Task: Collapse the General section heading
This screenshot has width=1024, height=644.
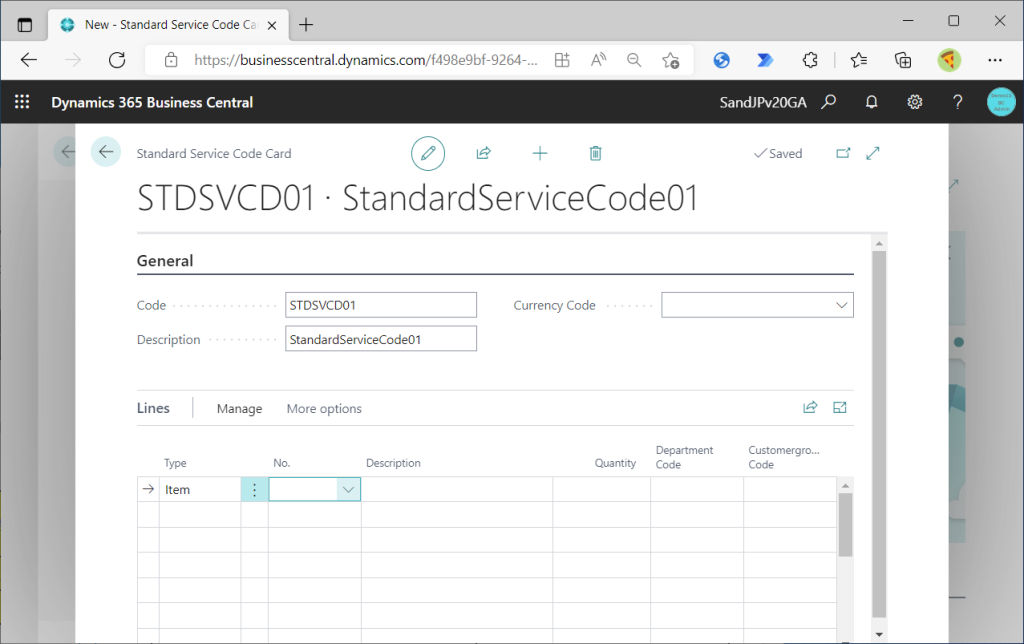Action: click(x=165, y=261)
